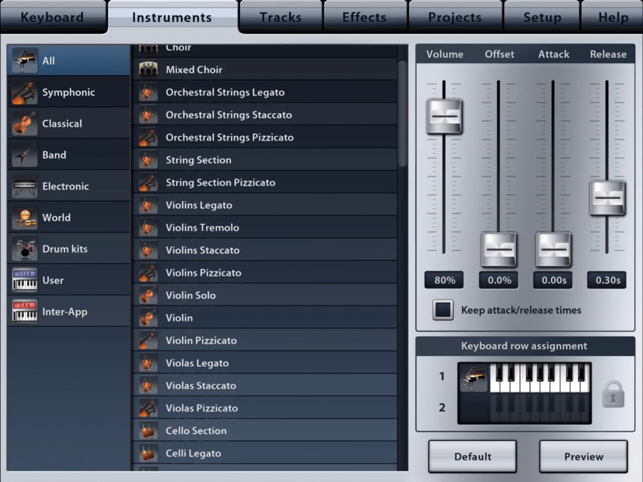The width and height of the screenshot is (643, 482).
Task: Click the Volume slider handle
Action: pos(445,116)
